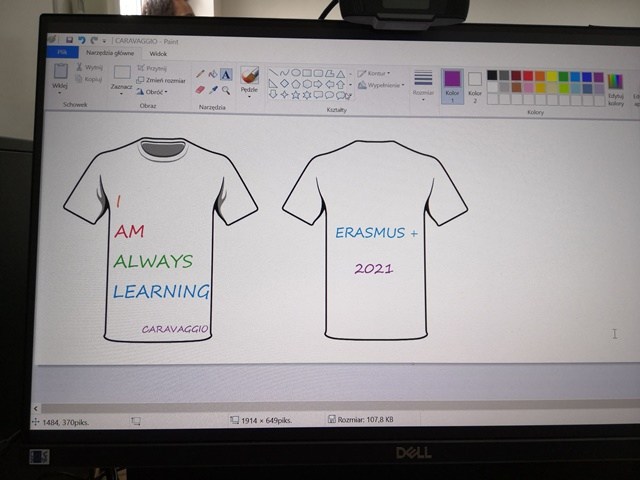This screenshot has height=480, width=640.
Task: Click the Kopiuj (Copy) button
Action: coord(89,79)
